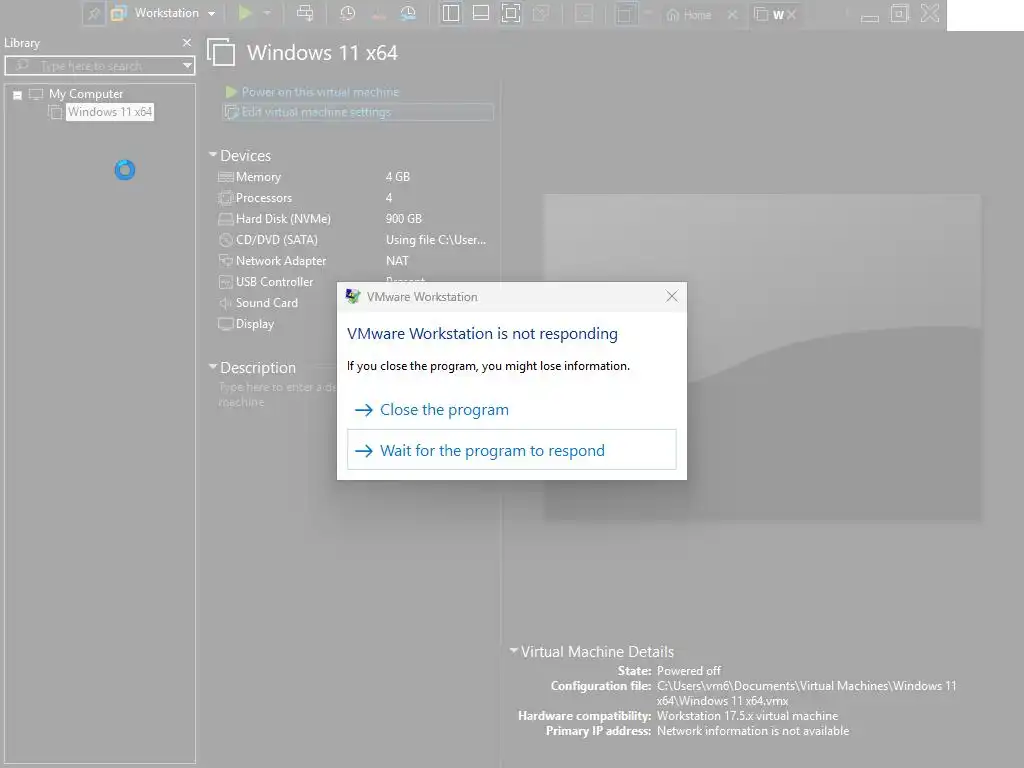Click Close the program in the dialog

(x=444, y=409)
